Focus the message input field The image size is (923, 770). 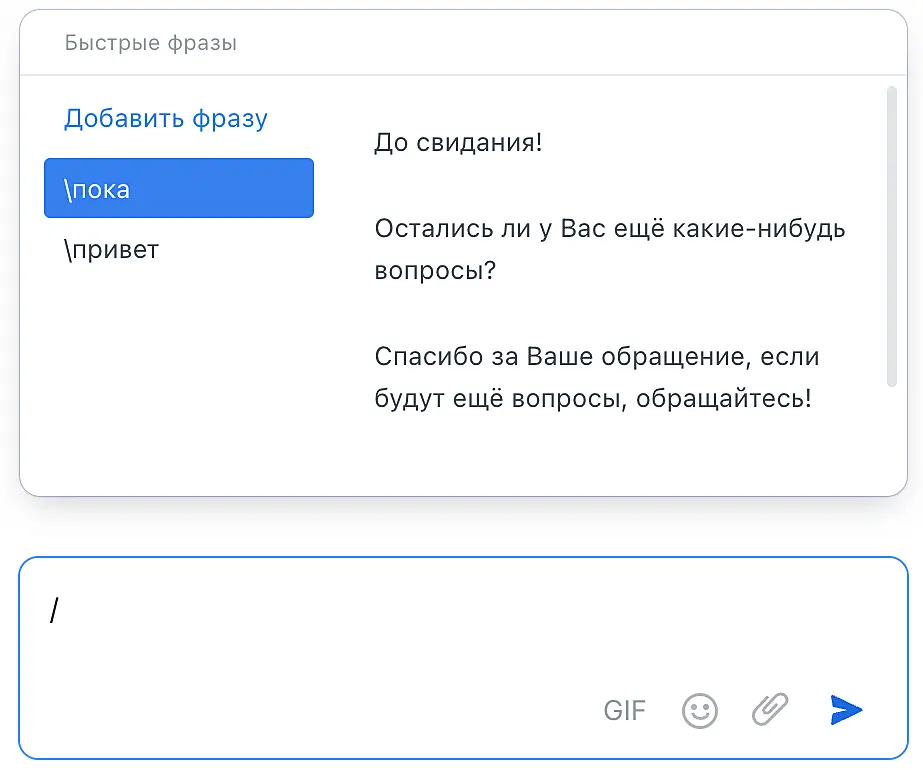pos(400,640)
